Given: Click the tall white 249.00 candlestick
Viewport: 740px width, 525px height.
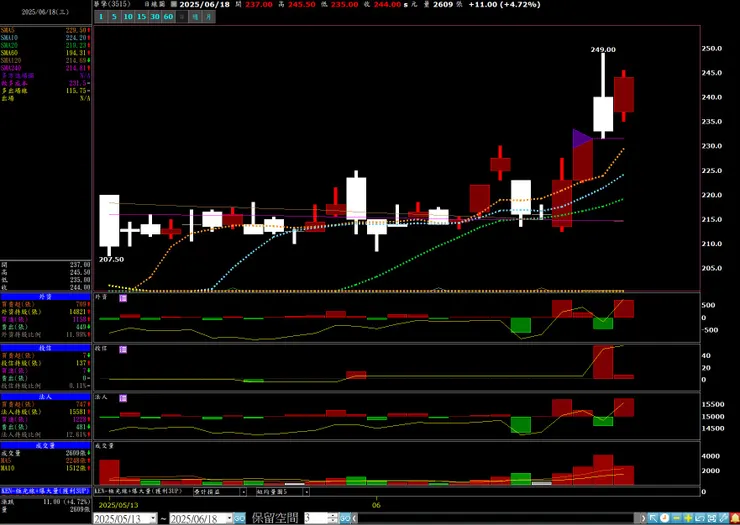Looking at the screenshot, I should coord(603,114).
